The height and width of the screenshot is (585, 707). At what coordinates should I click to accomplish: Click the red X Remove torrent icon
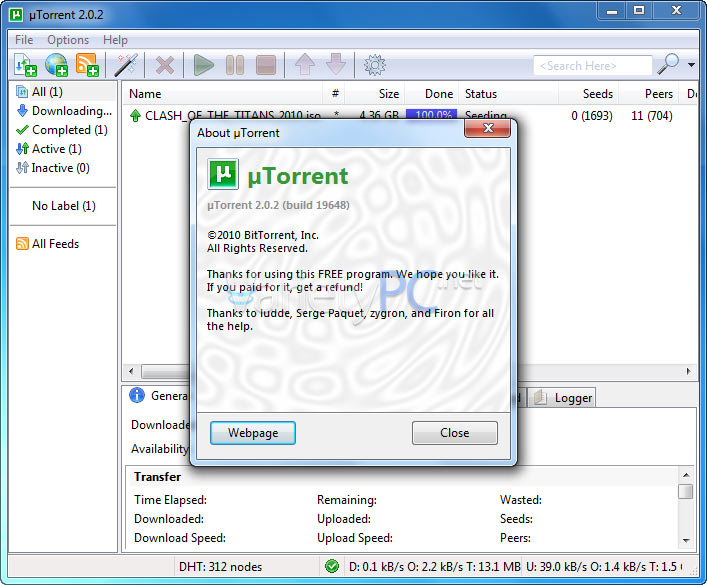point(165,65)
